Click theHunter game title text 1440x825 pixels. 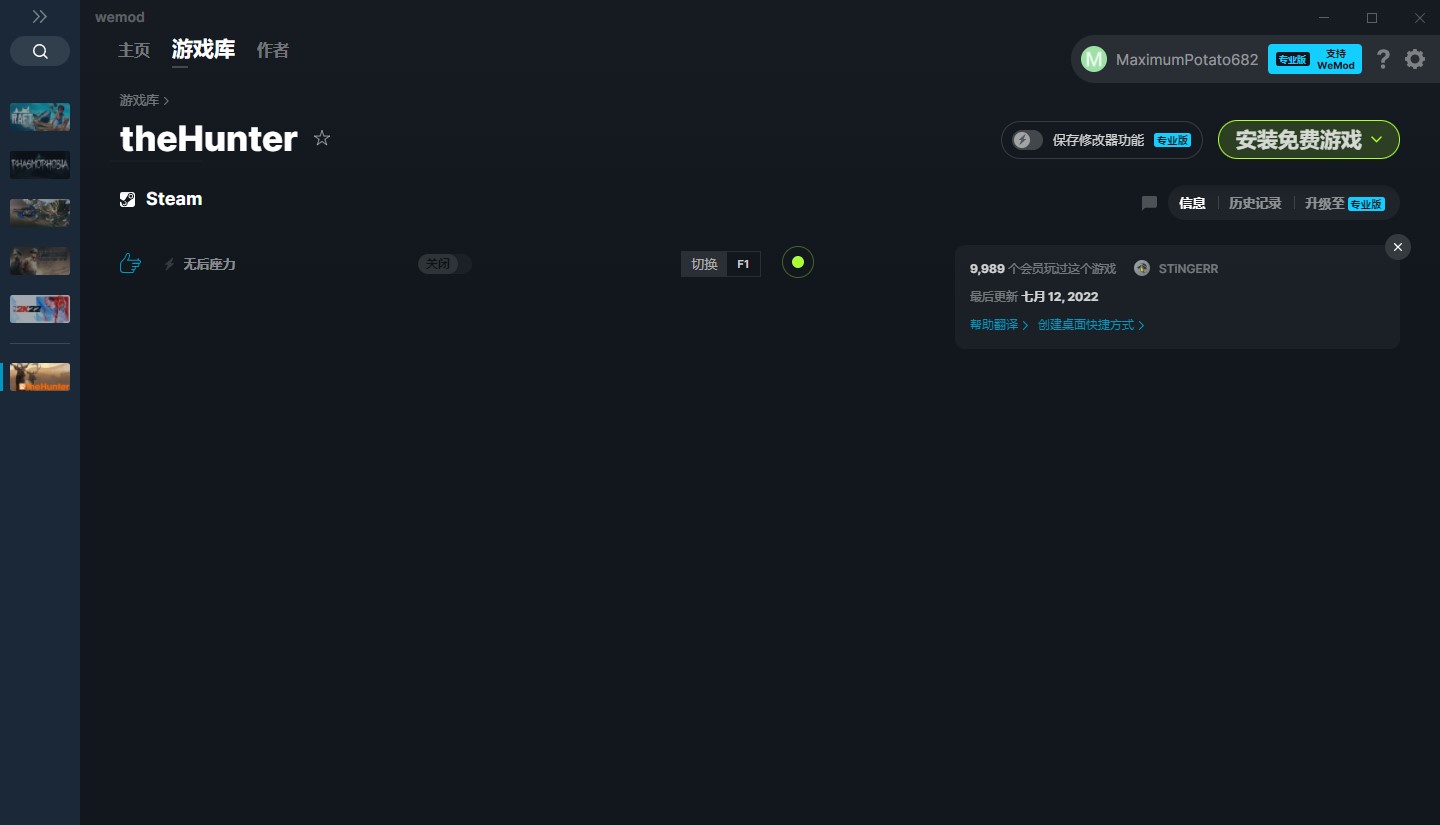click(208, 138)
